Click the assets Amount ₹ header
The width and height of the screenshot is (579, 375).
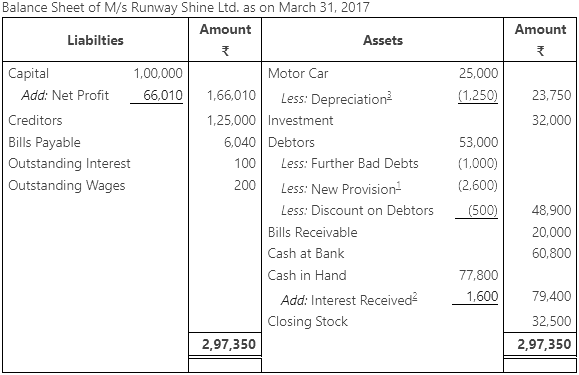pyautogui.click(x=540, y=39)
